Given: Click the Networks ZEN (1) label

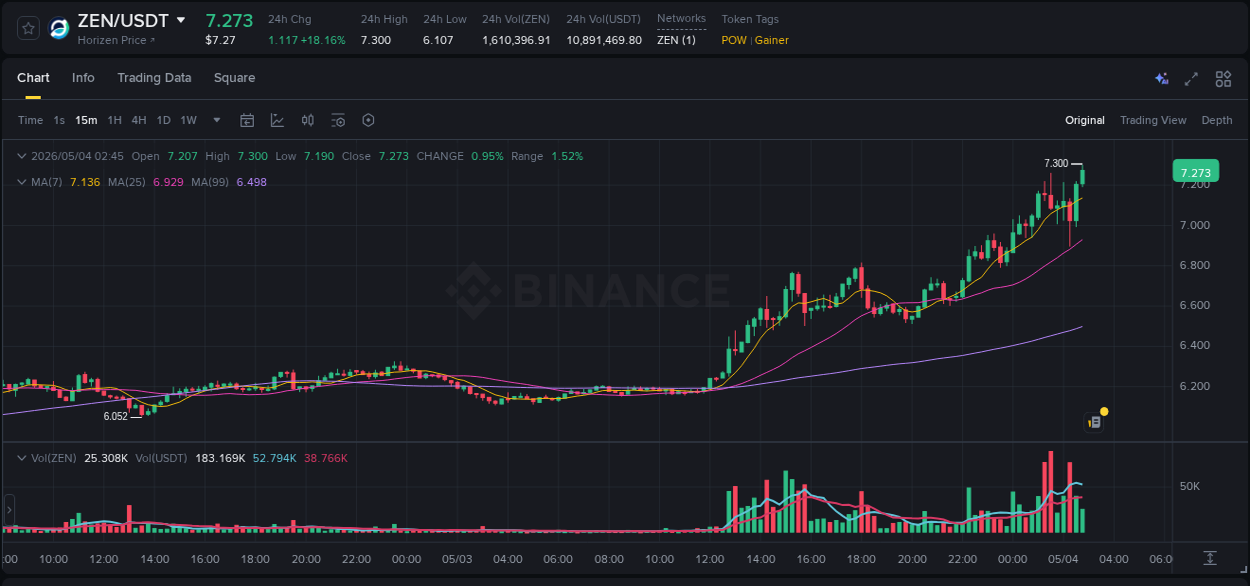Looking at the screenshot, I should click(676, 40).
